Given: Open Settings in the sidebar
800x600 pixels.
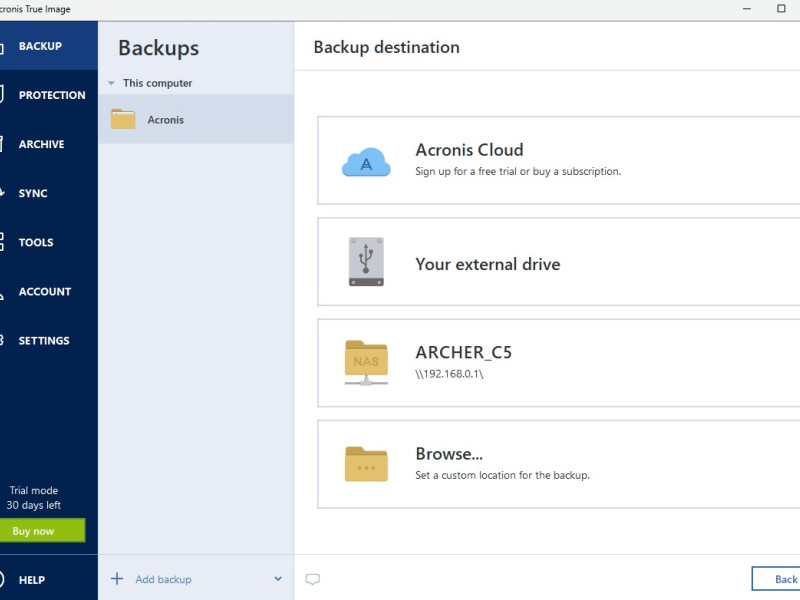Looking at the screenshot, I should point(48,340).
